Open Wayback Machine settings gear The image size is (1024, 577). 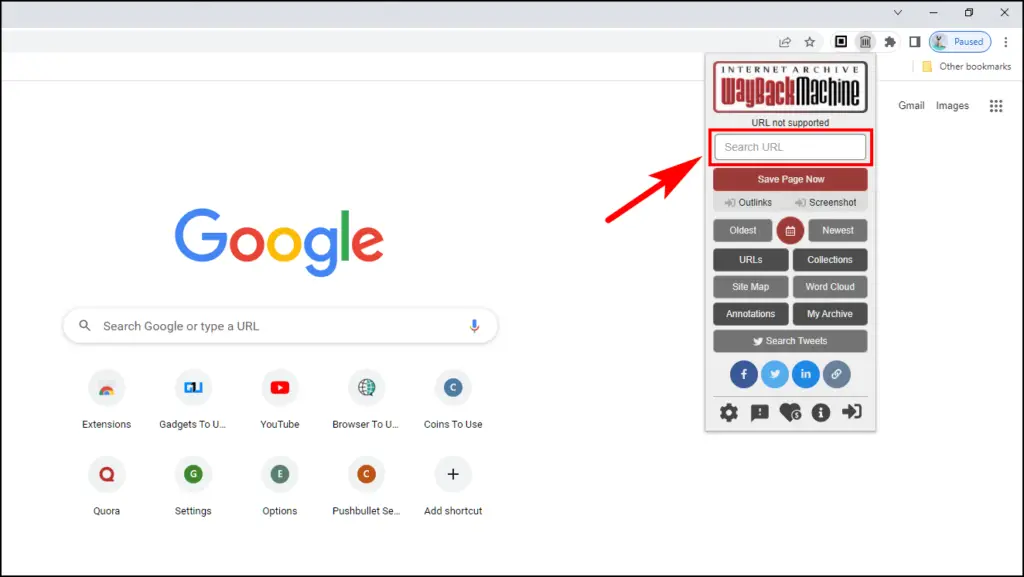click(x=729, y=413)
